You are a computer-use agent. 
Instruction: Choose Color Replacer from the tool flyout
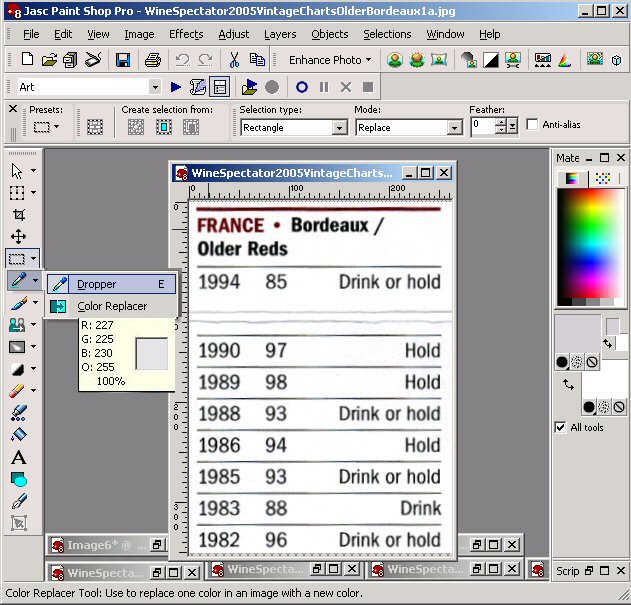(x=111, y=306)
